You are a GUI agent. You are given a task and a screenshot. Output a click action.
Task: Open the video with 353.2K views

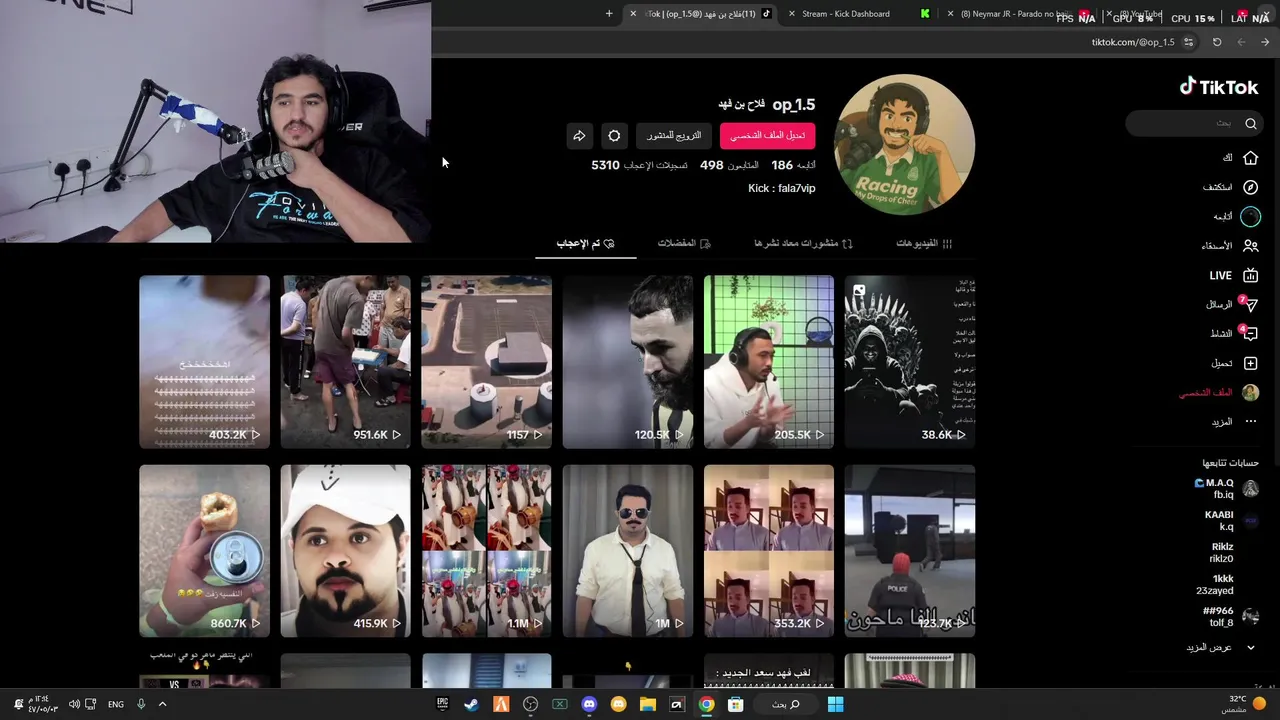click(x=769, y=551)
